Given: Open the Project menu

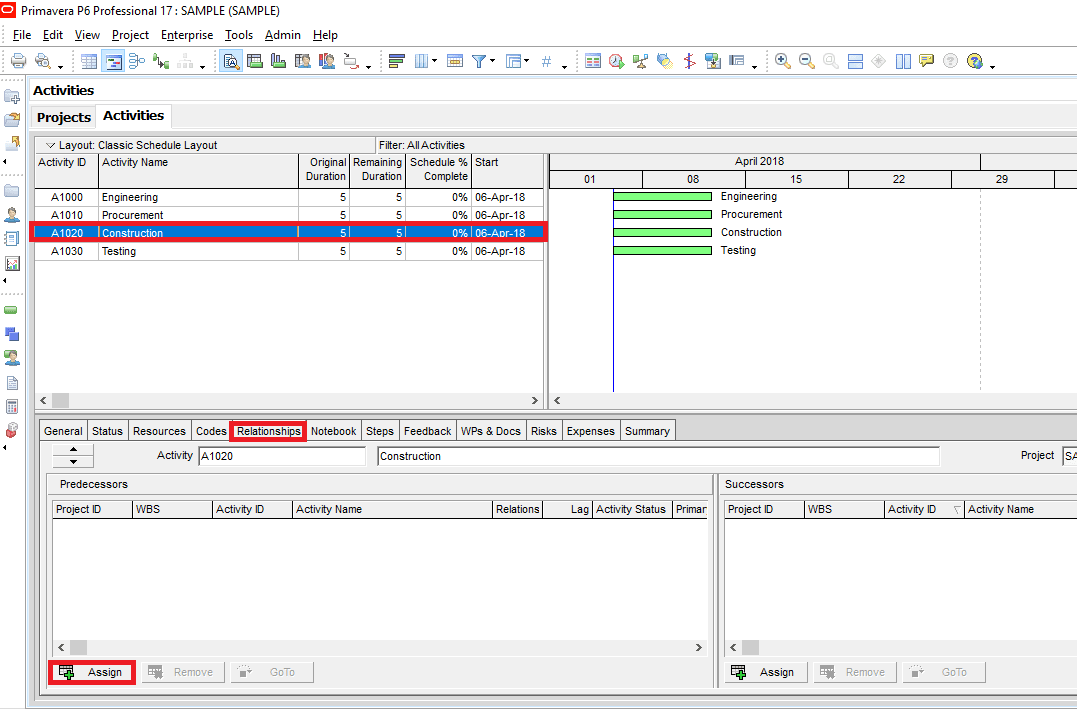Looking at the screenshot, I should [x=131, y=35].
